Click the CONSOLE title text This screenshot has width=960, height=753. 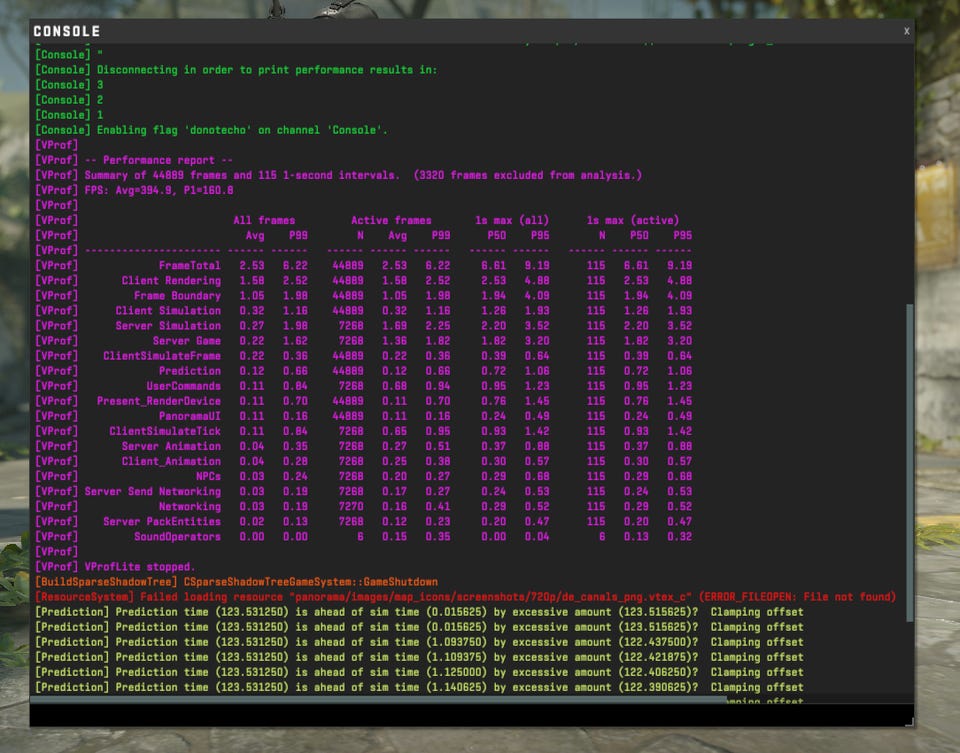tap(66, 31)
